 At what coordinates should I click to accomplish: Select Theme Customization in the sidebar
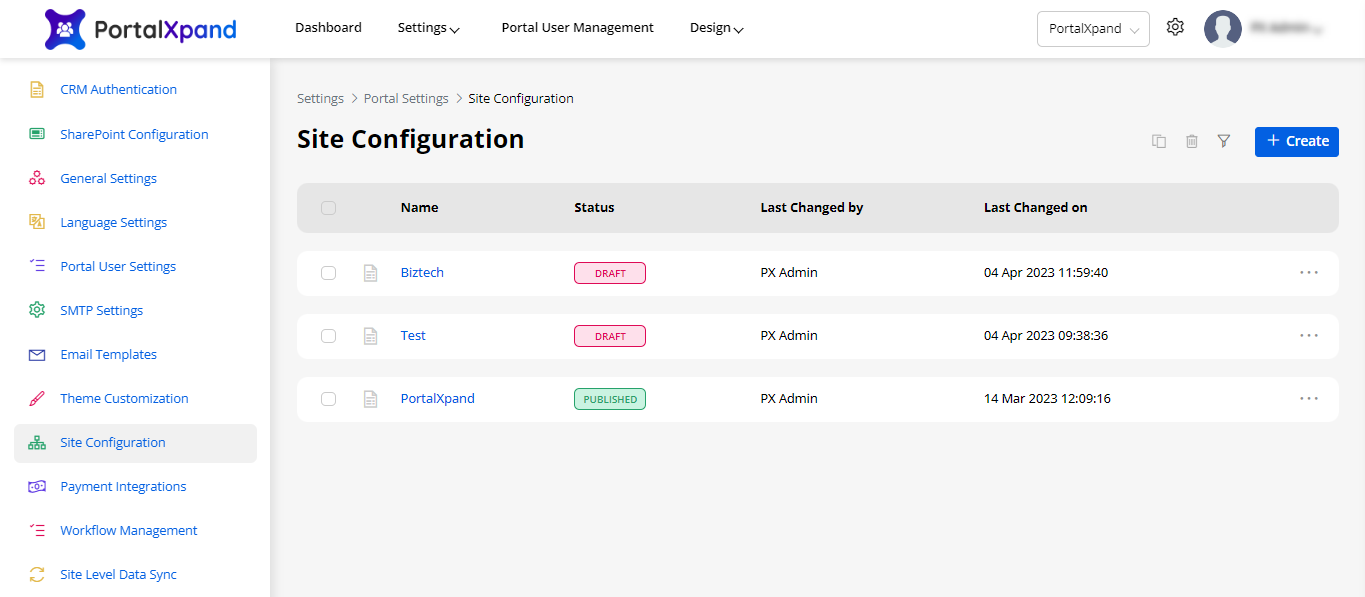point(124,399)
